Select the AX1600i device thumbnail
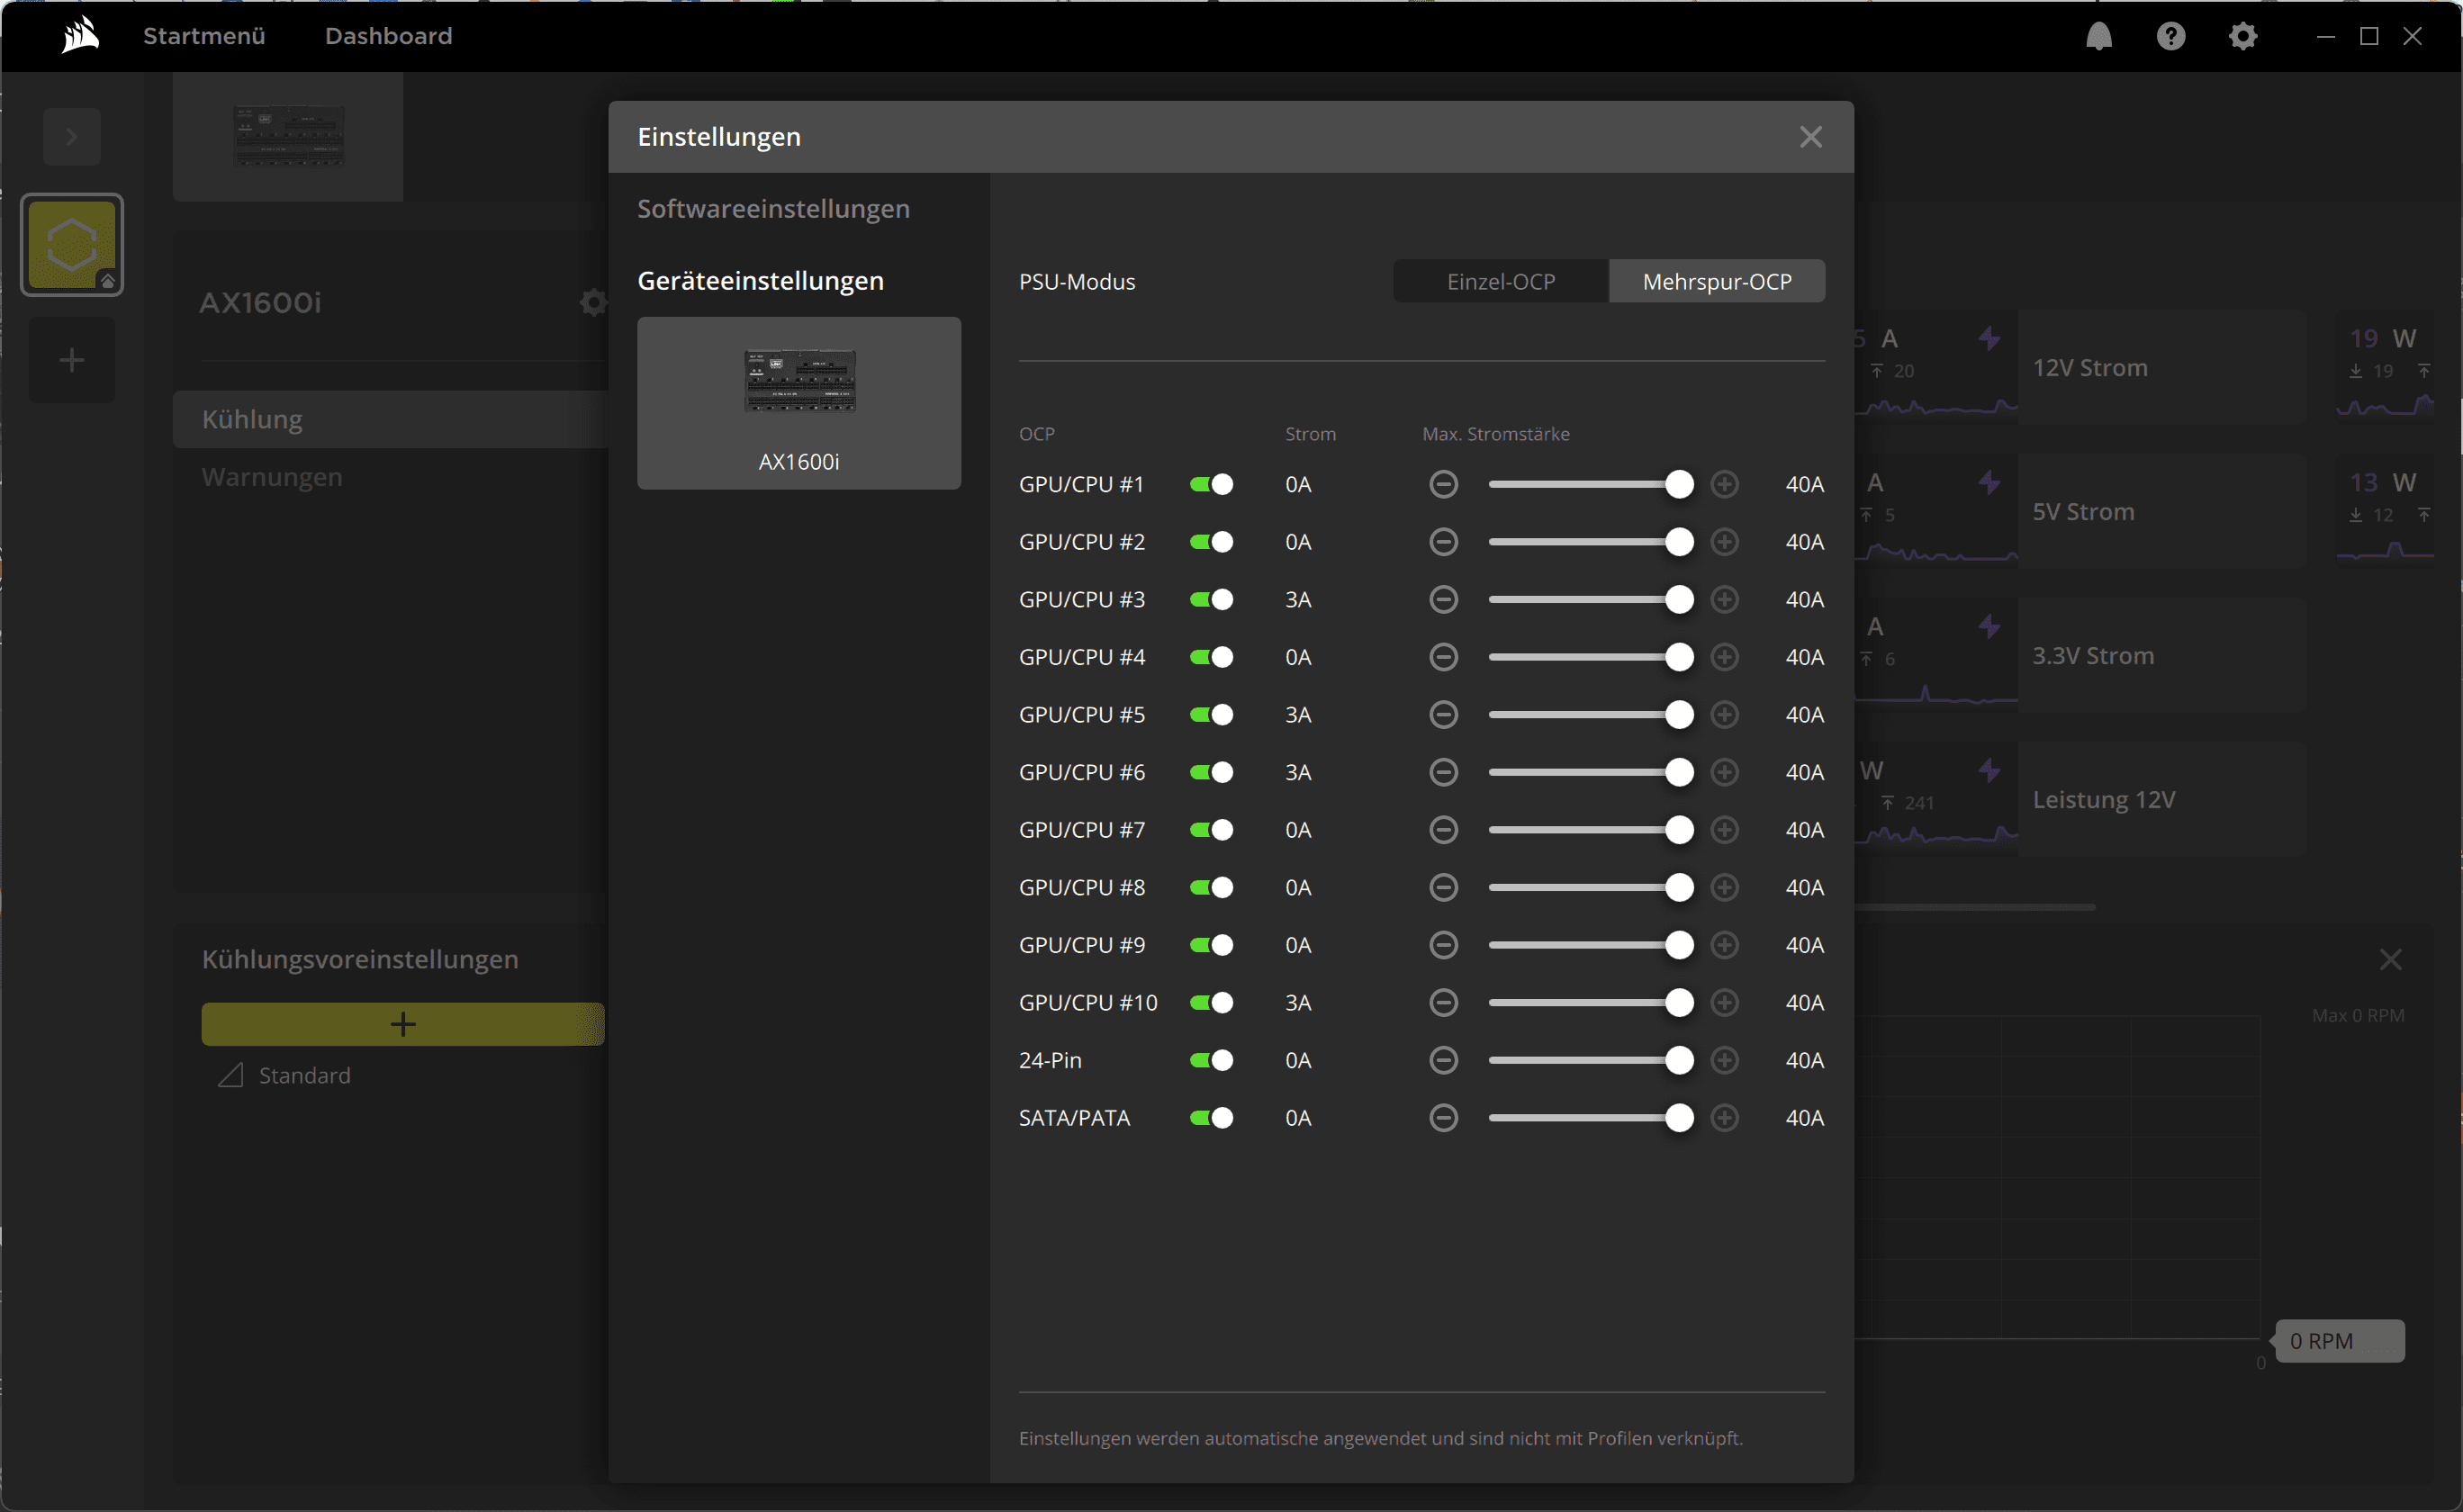This screenshot has height=1512, width=2463. pyautogui.click(x=798, y=403)
